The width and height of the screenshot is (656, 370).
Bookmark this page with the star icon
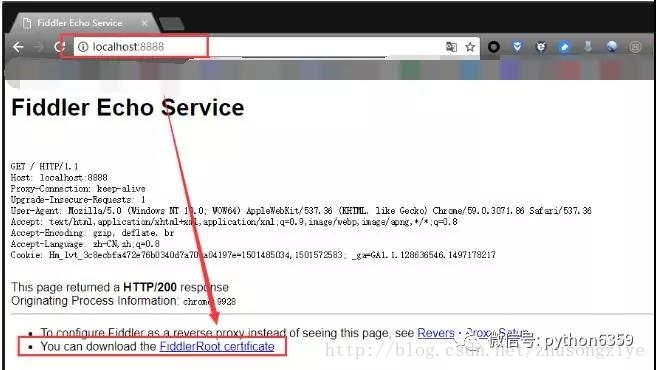pyautogui.click(x=470, y=47)
